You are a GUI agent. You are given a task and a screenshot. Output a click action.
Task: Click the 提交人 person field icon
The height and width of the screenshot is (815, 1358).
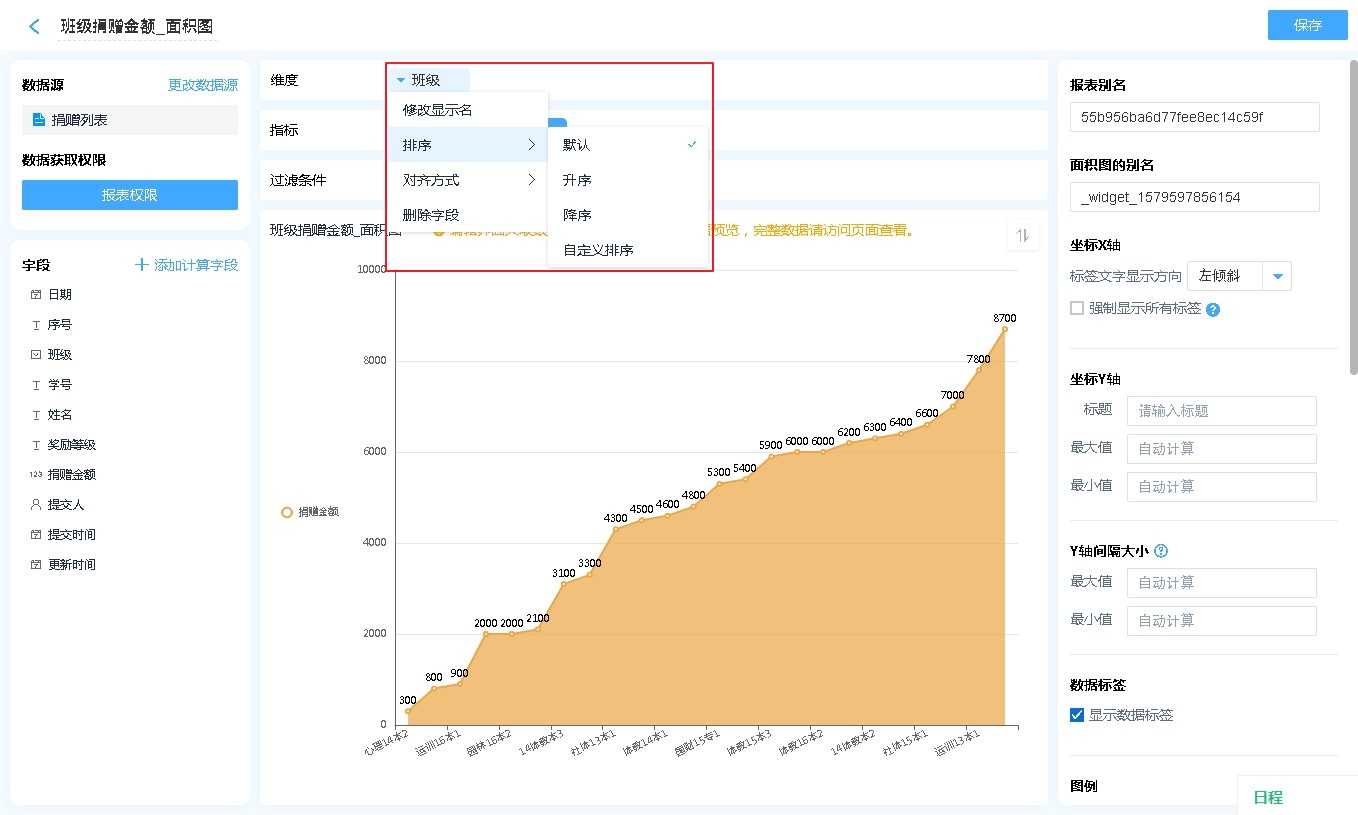36,505
